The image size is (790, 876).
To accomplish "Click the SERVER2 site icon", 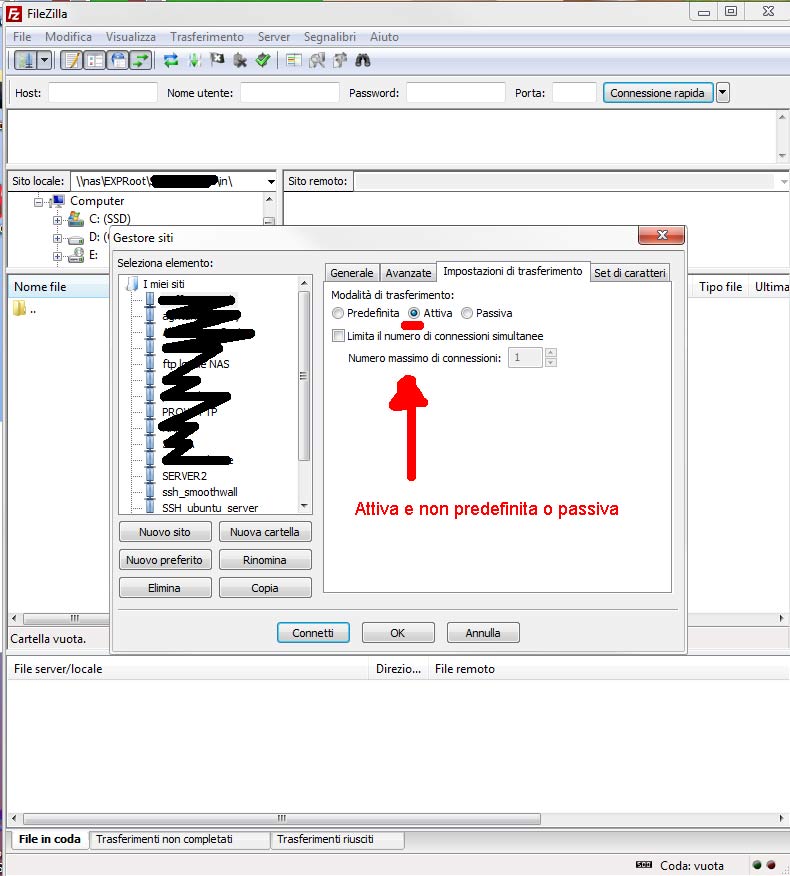I will pyautogui.click(x=150, y=476).
